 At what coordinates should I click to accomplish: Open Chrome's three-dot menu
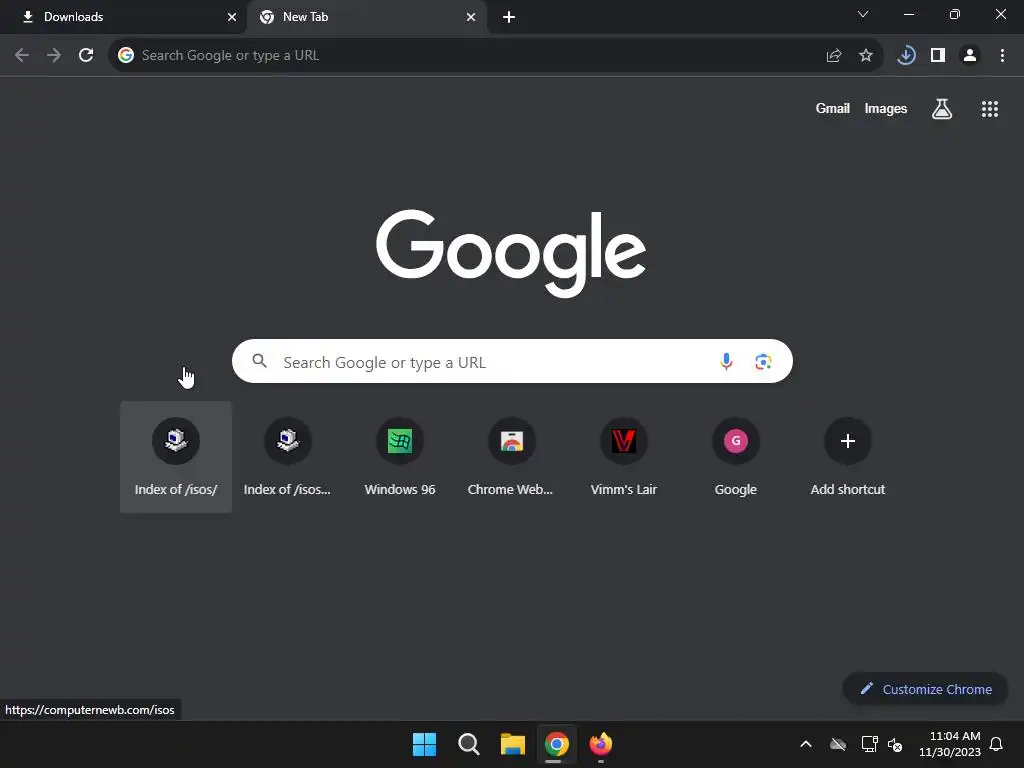pos(1002,56)
